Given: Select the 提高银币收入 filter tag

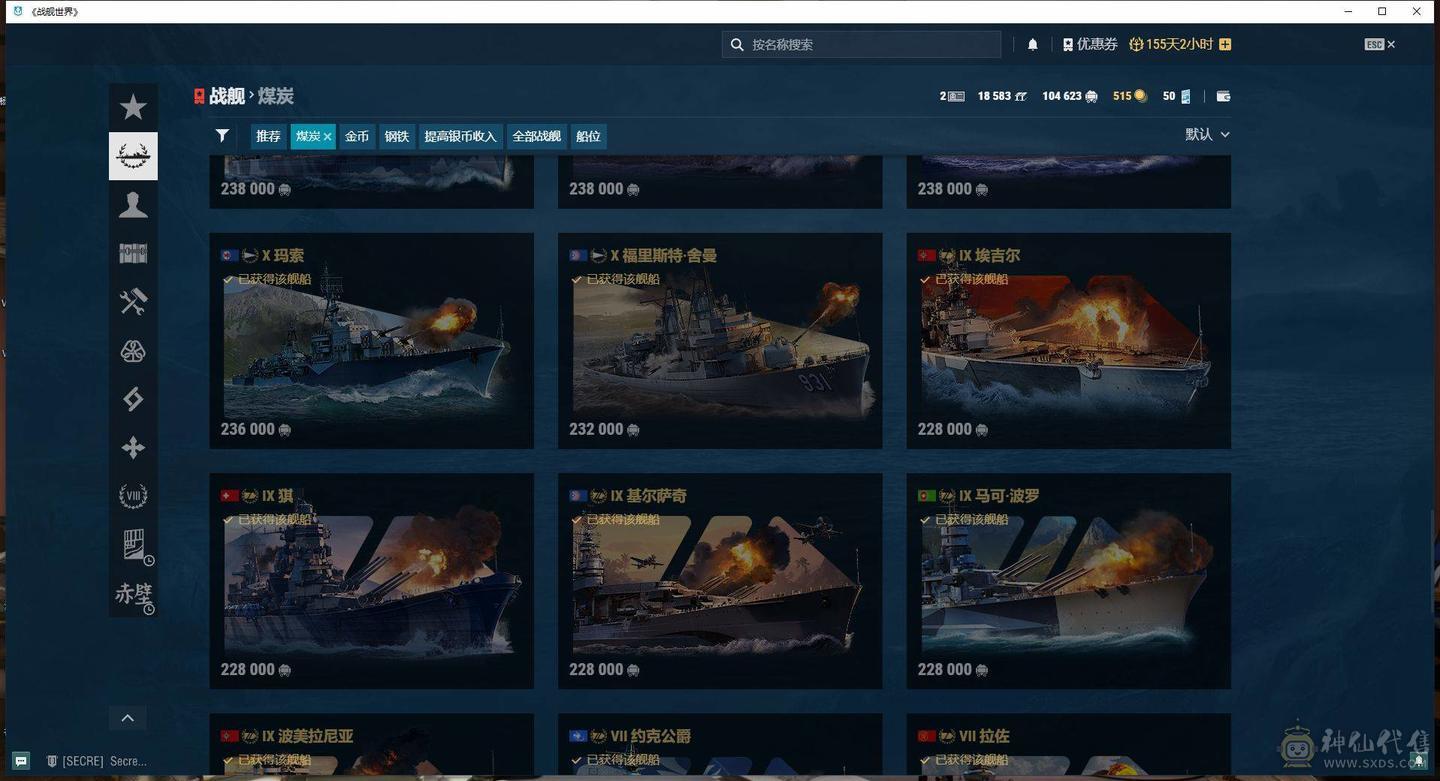Looking at the screenshot, I should point(460,136).
